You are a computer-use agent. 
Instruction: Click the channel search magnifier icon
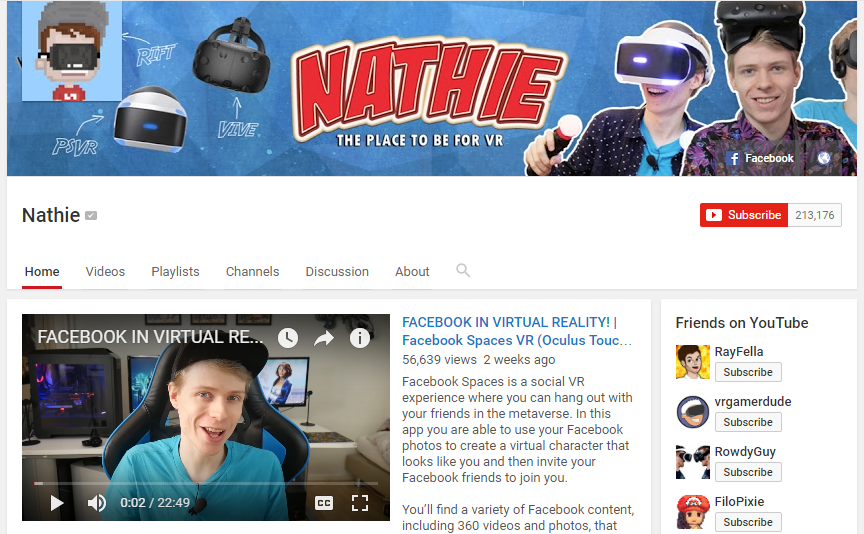coord(463,270)
